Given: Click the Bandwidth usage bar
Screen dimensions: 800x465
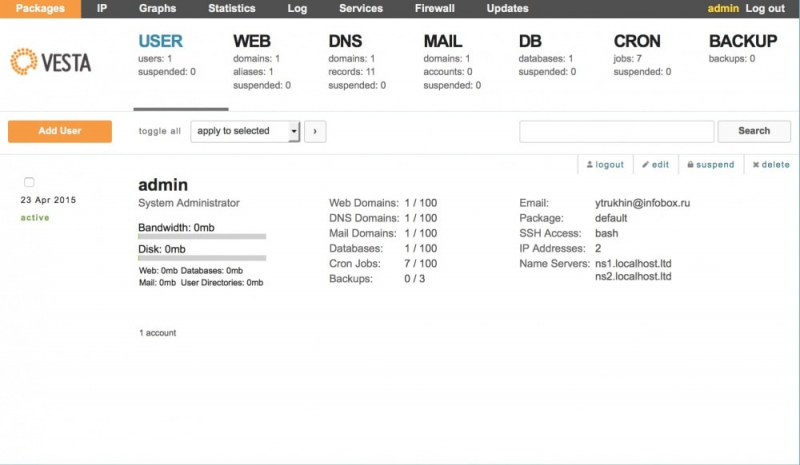Looking at the screenshot, I should click(201, 237).
